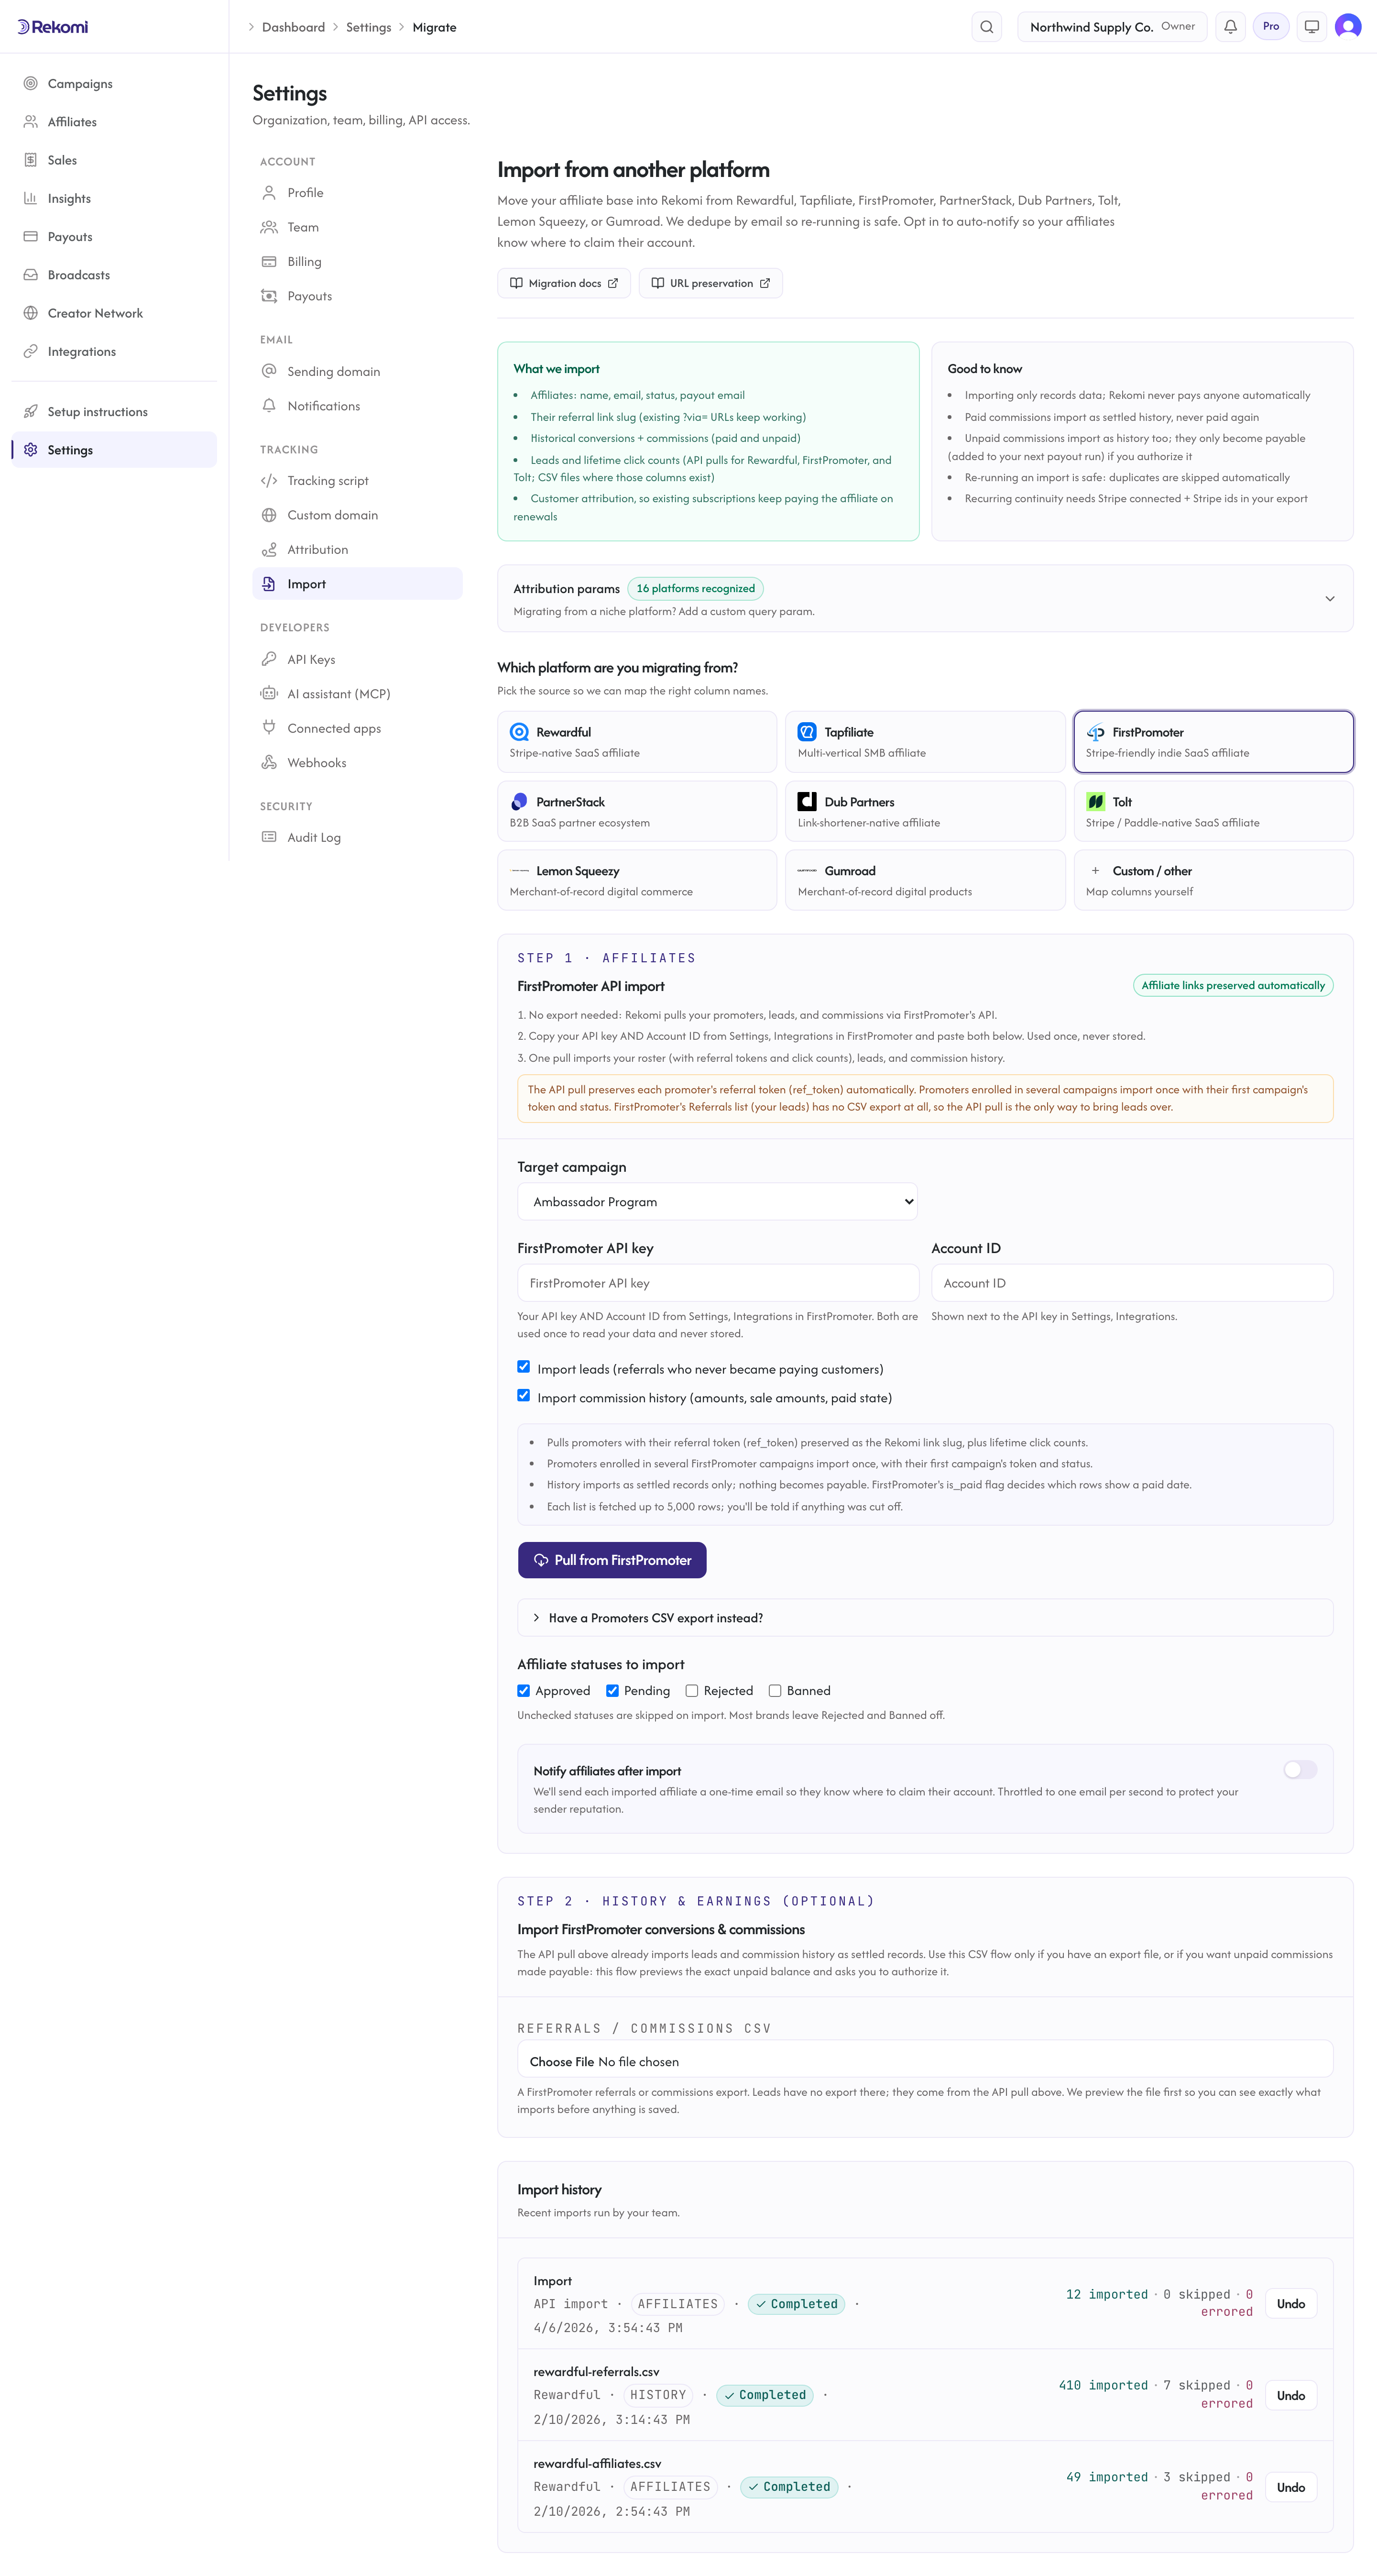Open the user avatar menu
The height and width of the screenshot is (2576, 1377).
[1347, 27]
